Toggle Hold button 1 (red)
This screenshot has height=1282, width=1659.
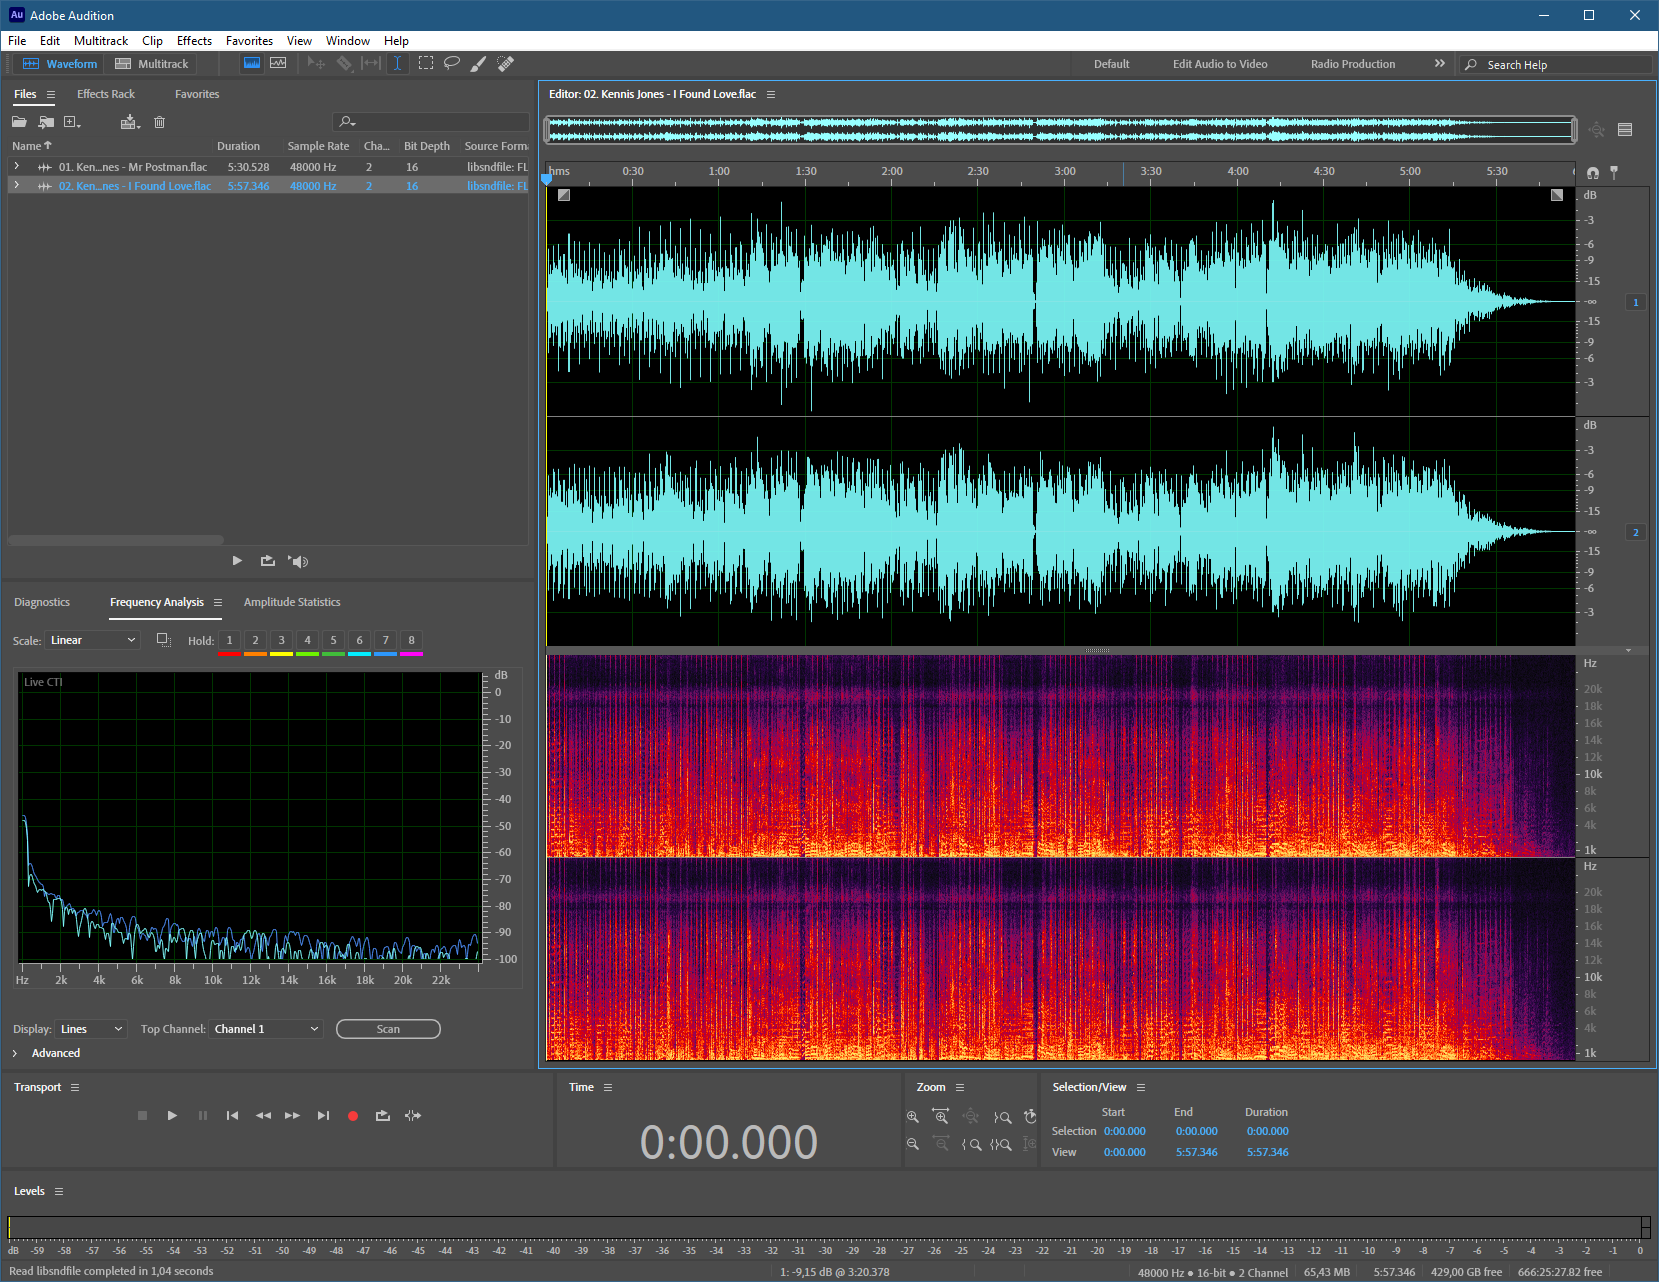(x=229, y=641)
